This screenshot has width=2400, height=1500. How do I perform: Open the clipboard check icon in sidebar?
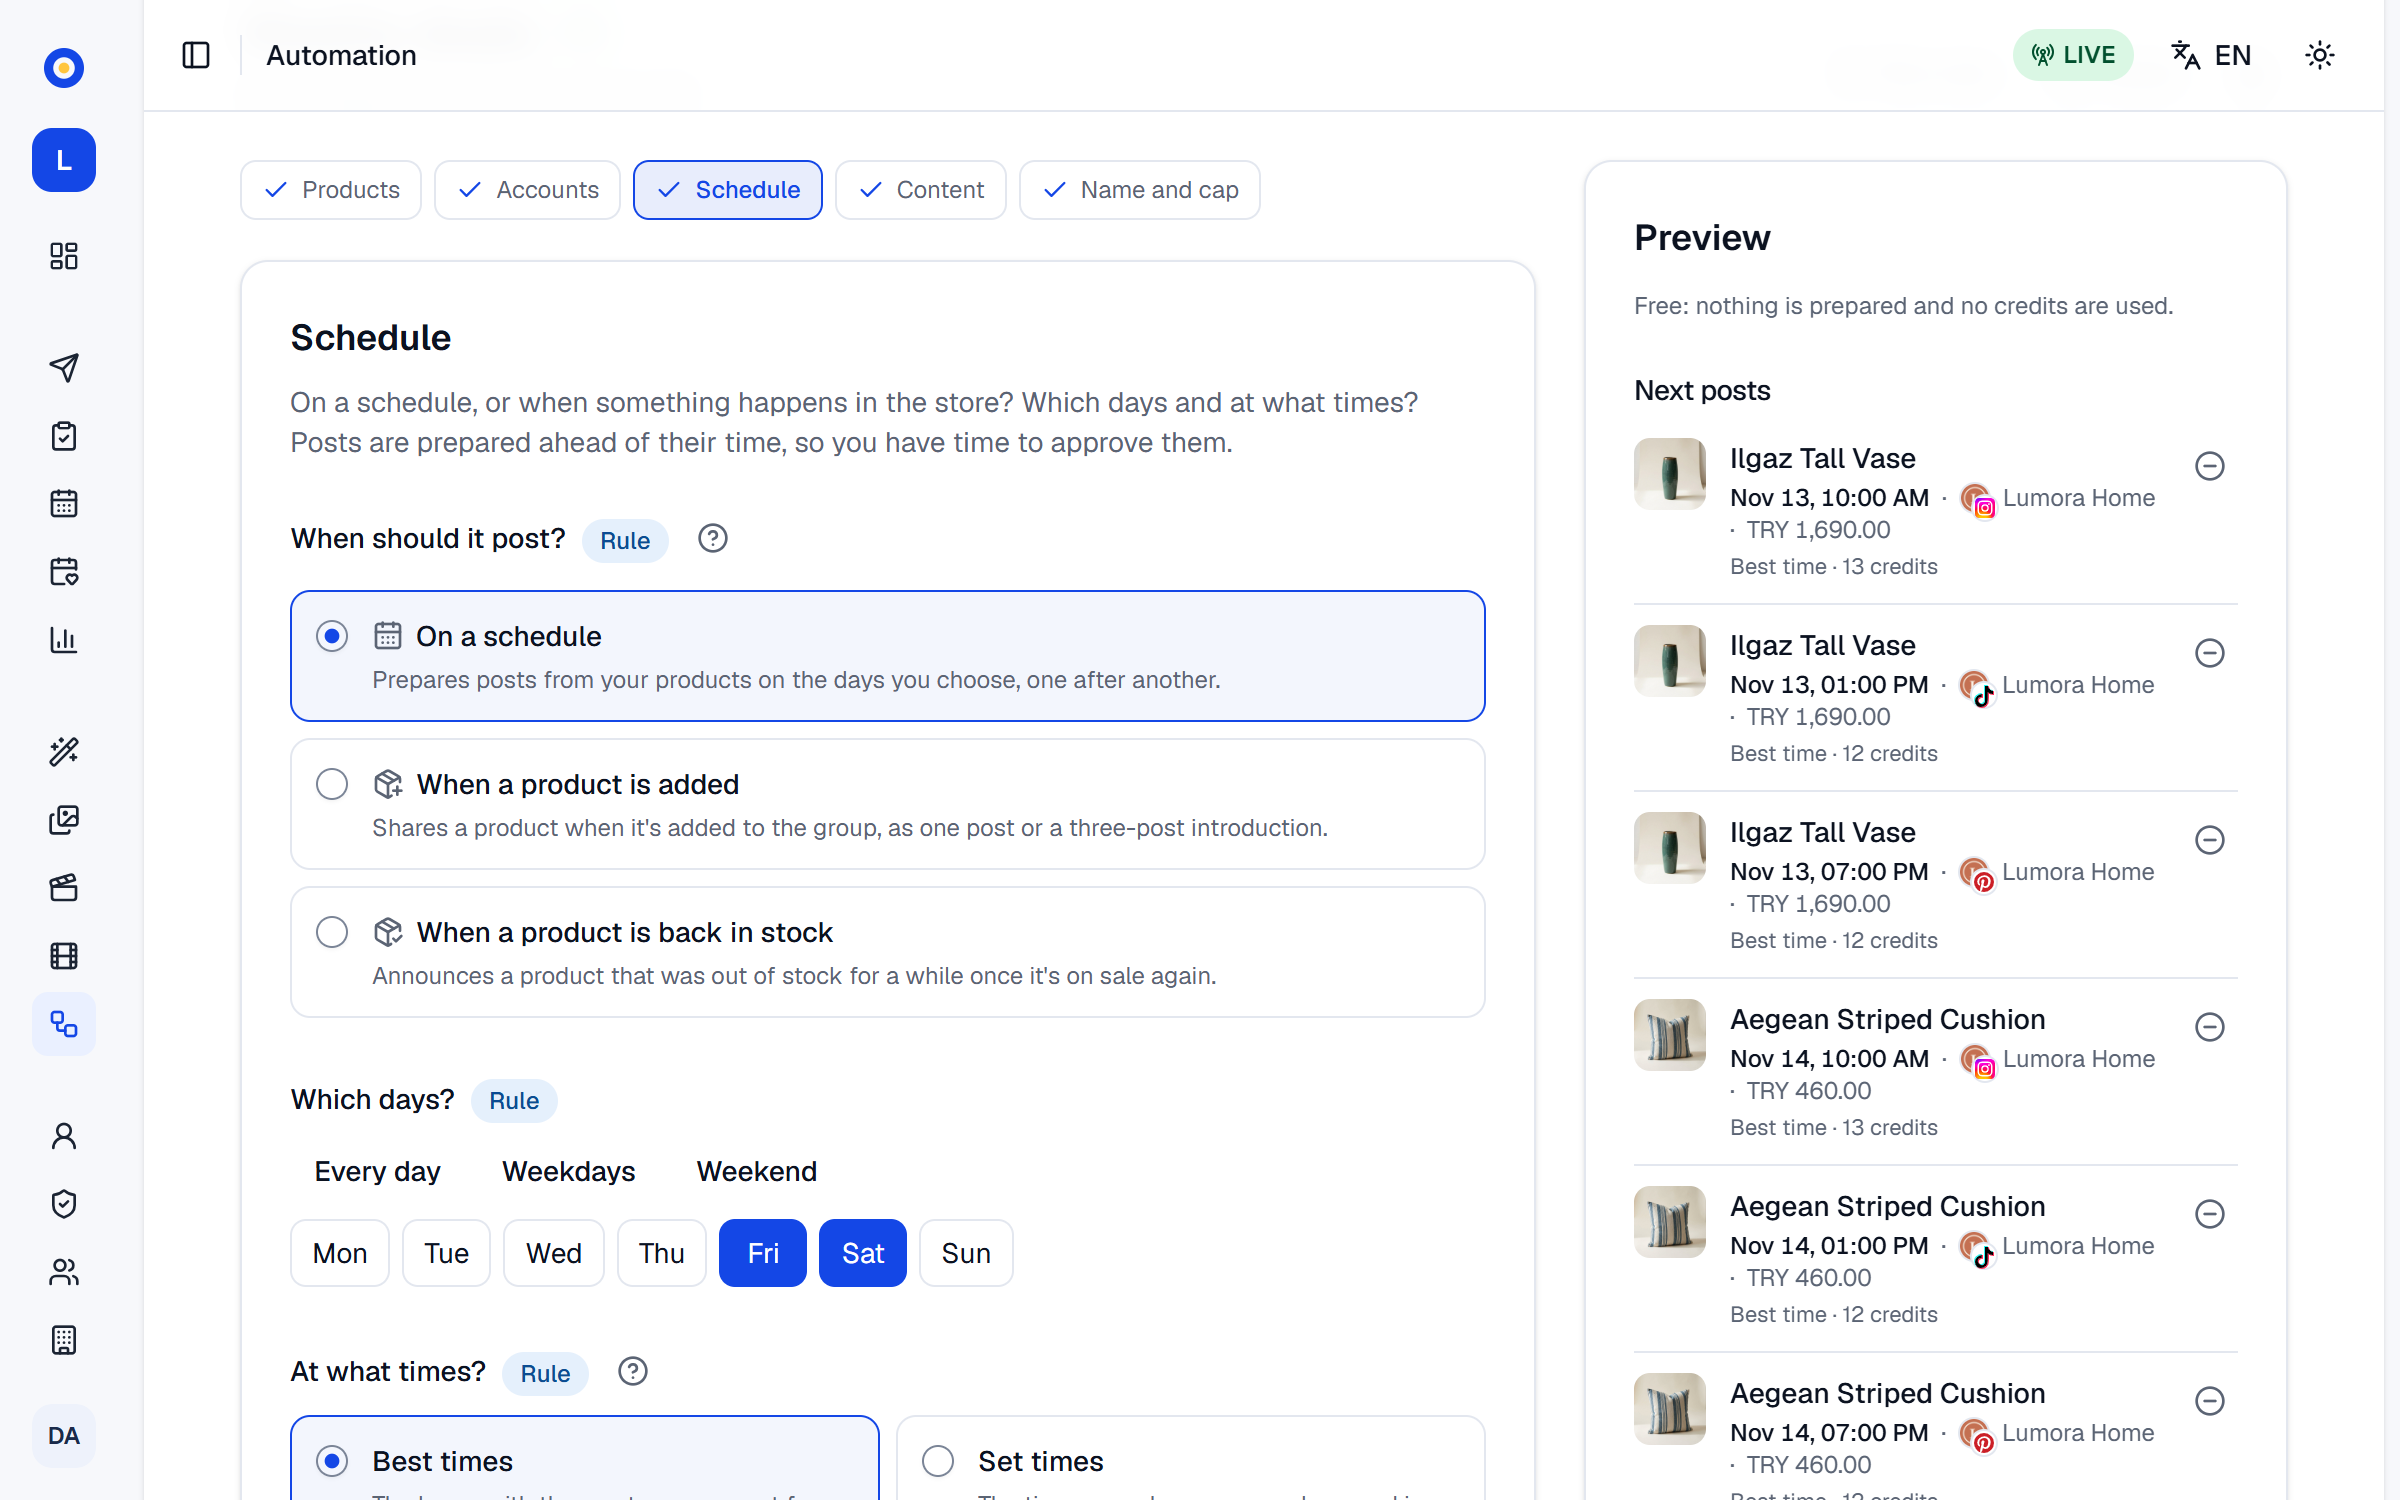tap(64, 436)
